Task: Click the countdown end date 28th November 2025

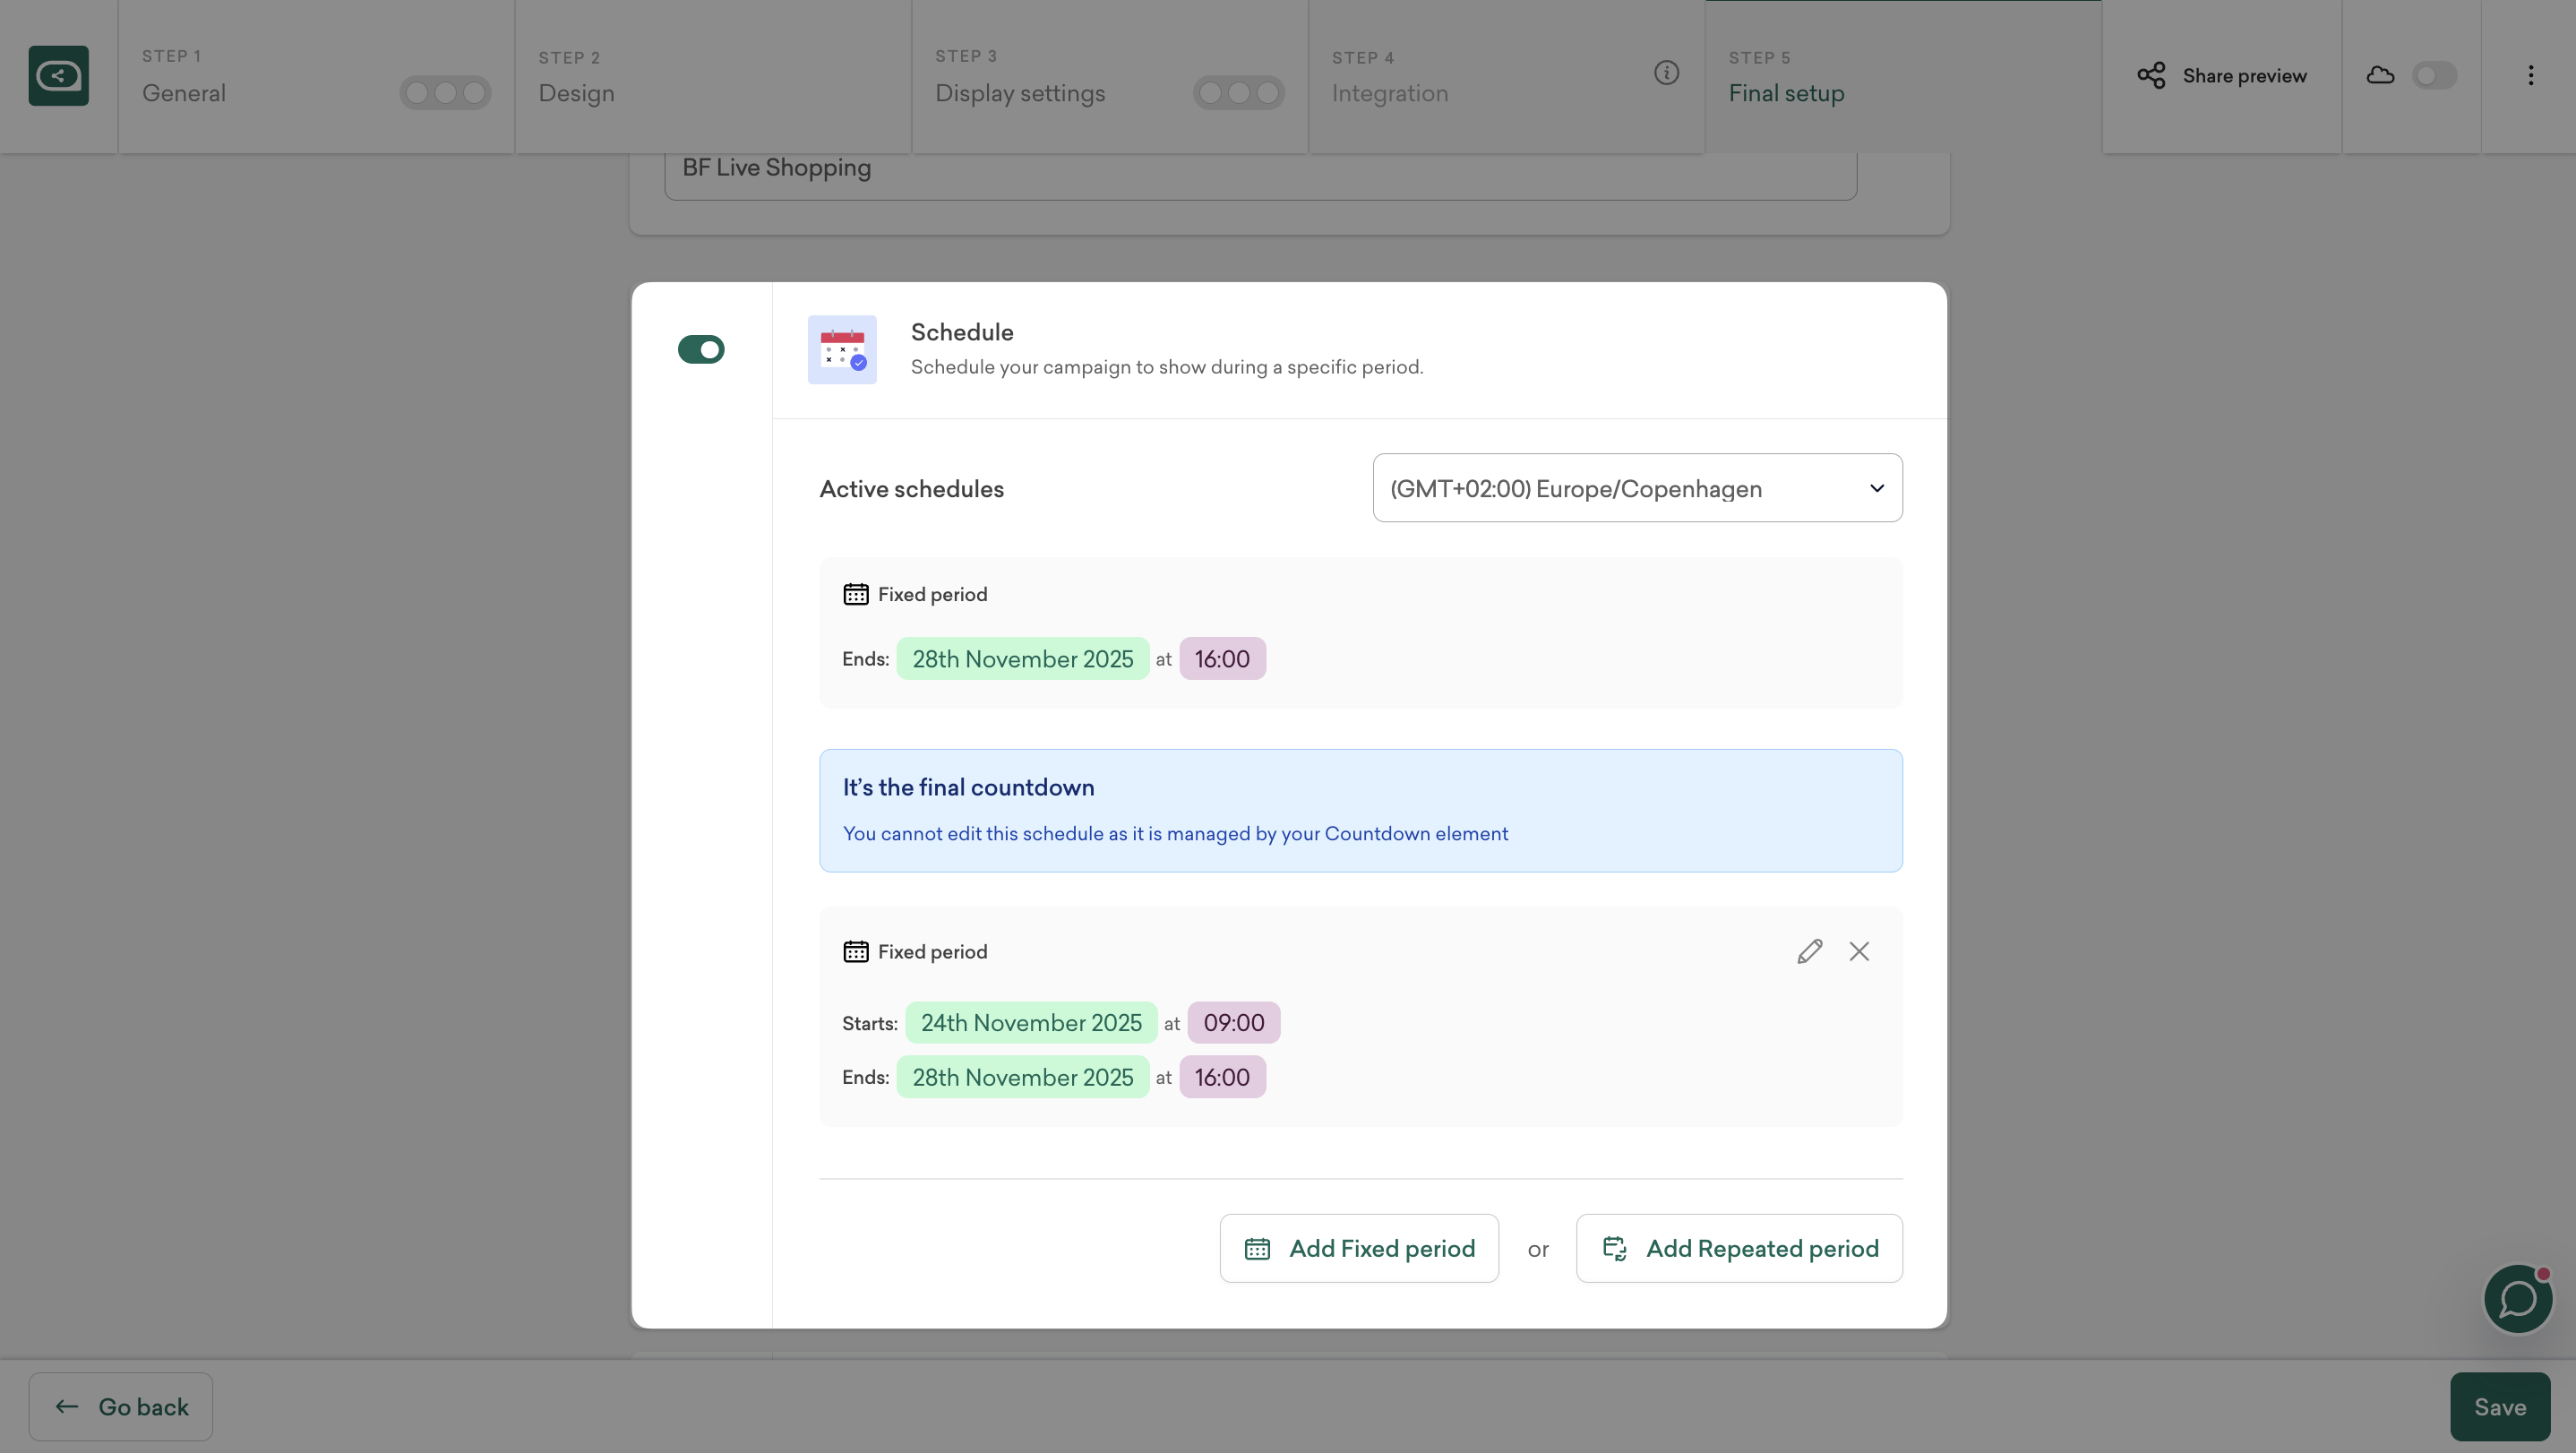Action: 1022,659
